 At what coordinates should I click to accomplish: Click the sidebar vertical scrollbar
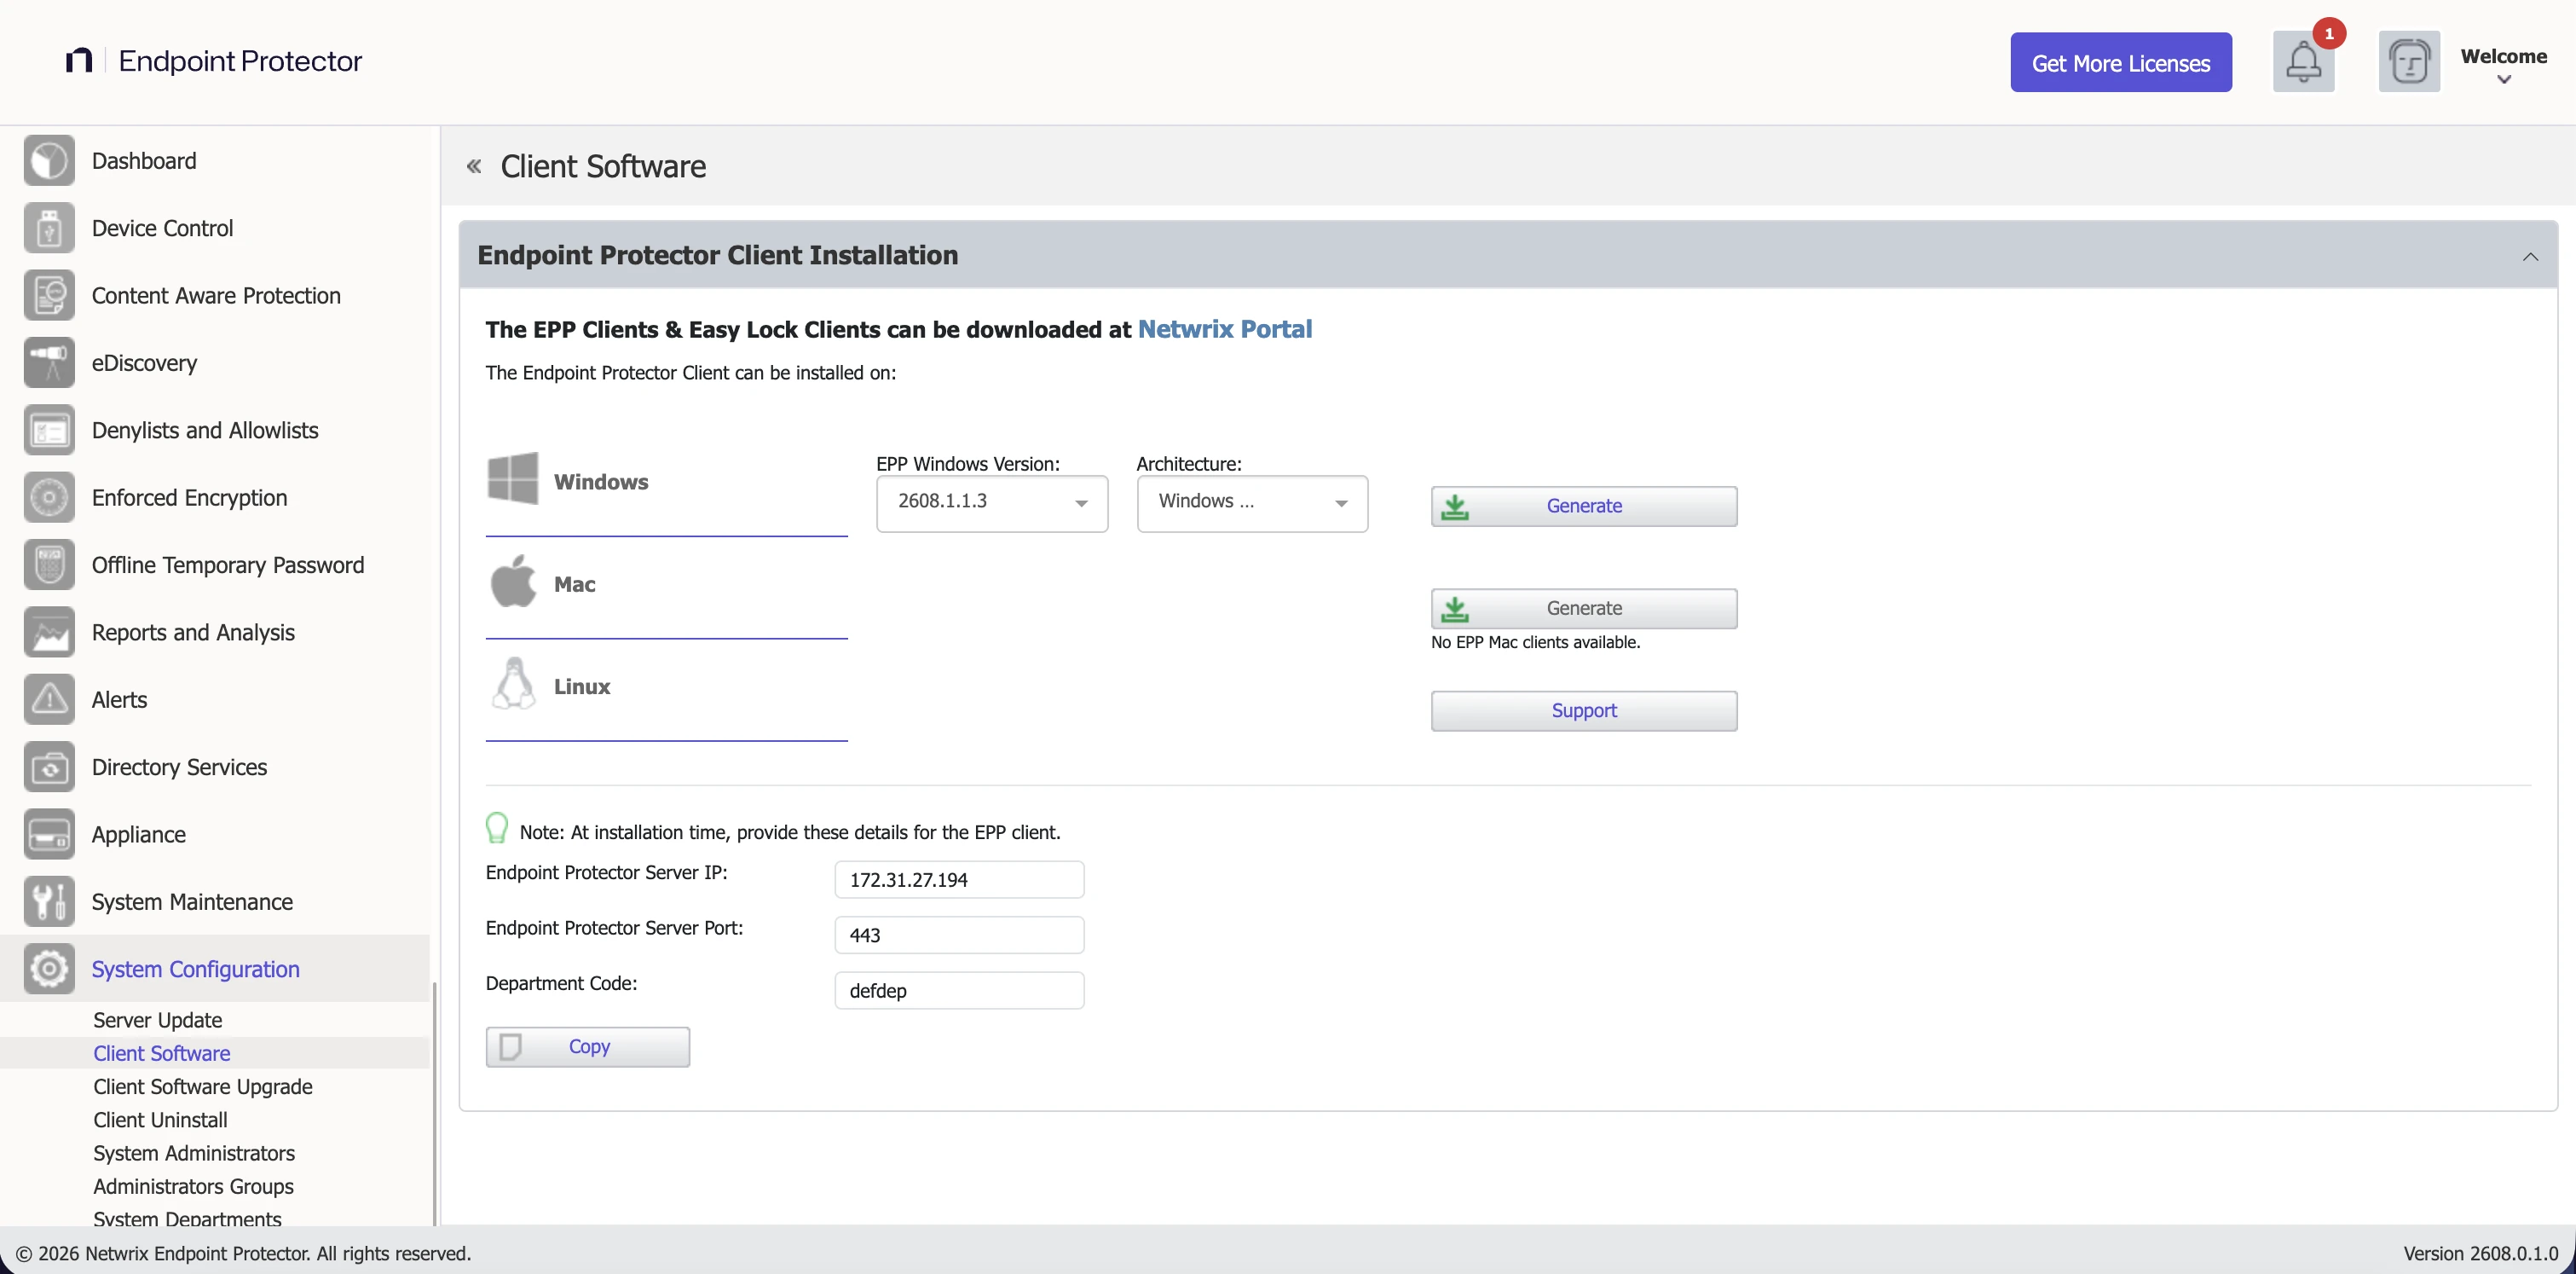point(434,1103)
